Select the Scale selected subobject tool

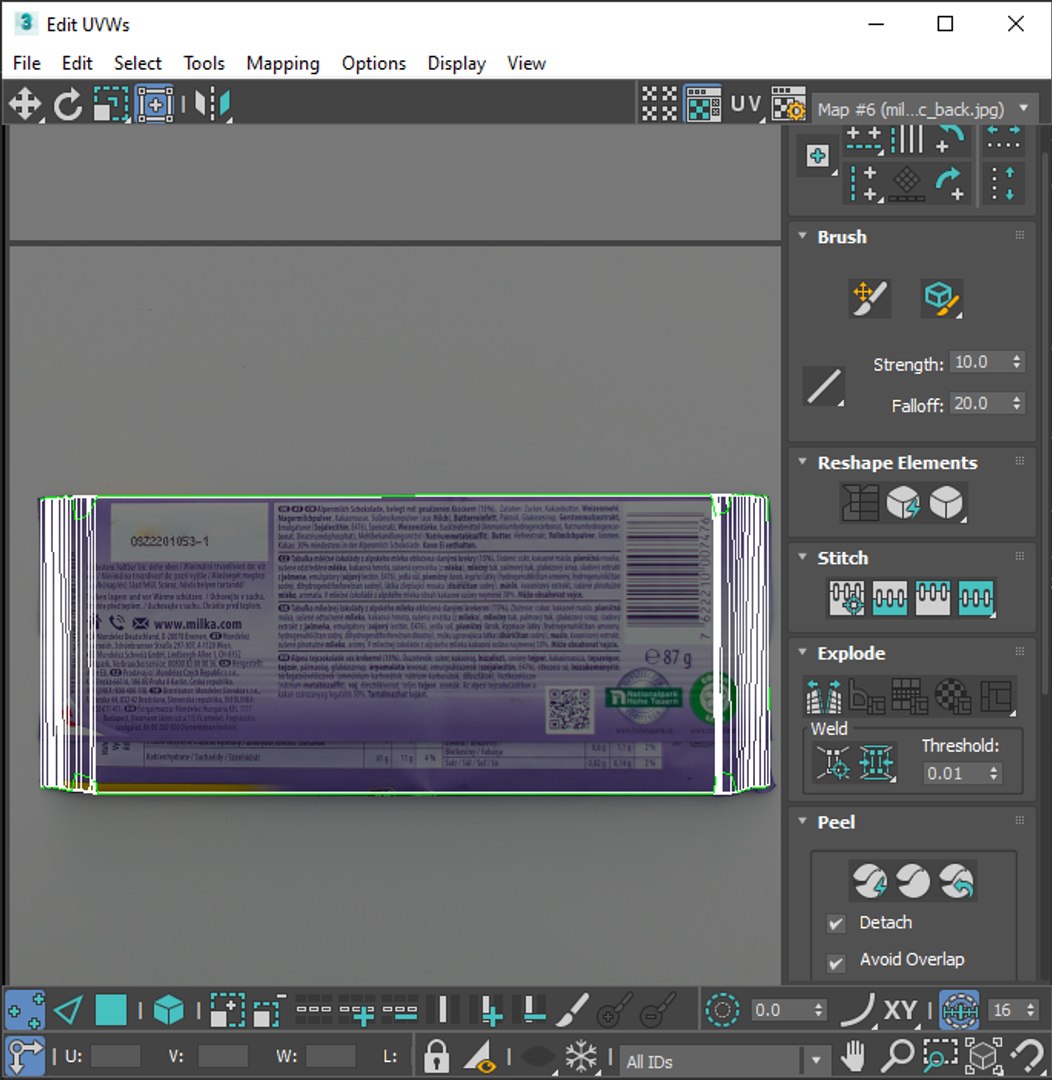[111, 105]
